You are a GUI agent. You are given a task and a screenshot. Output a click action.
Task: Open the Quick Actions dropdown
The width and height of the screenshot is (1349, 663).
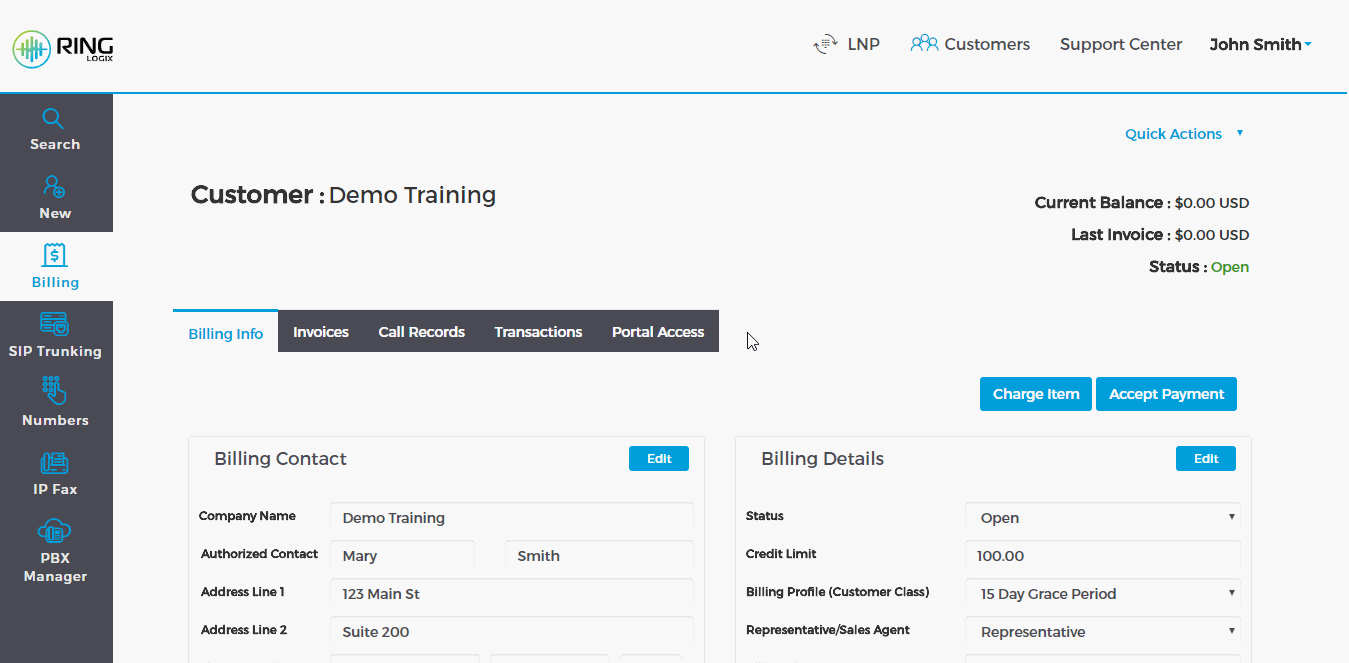[x=1184, y=133]
